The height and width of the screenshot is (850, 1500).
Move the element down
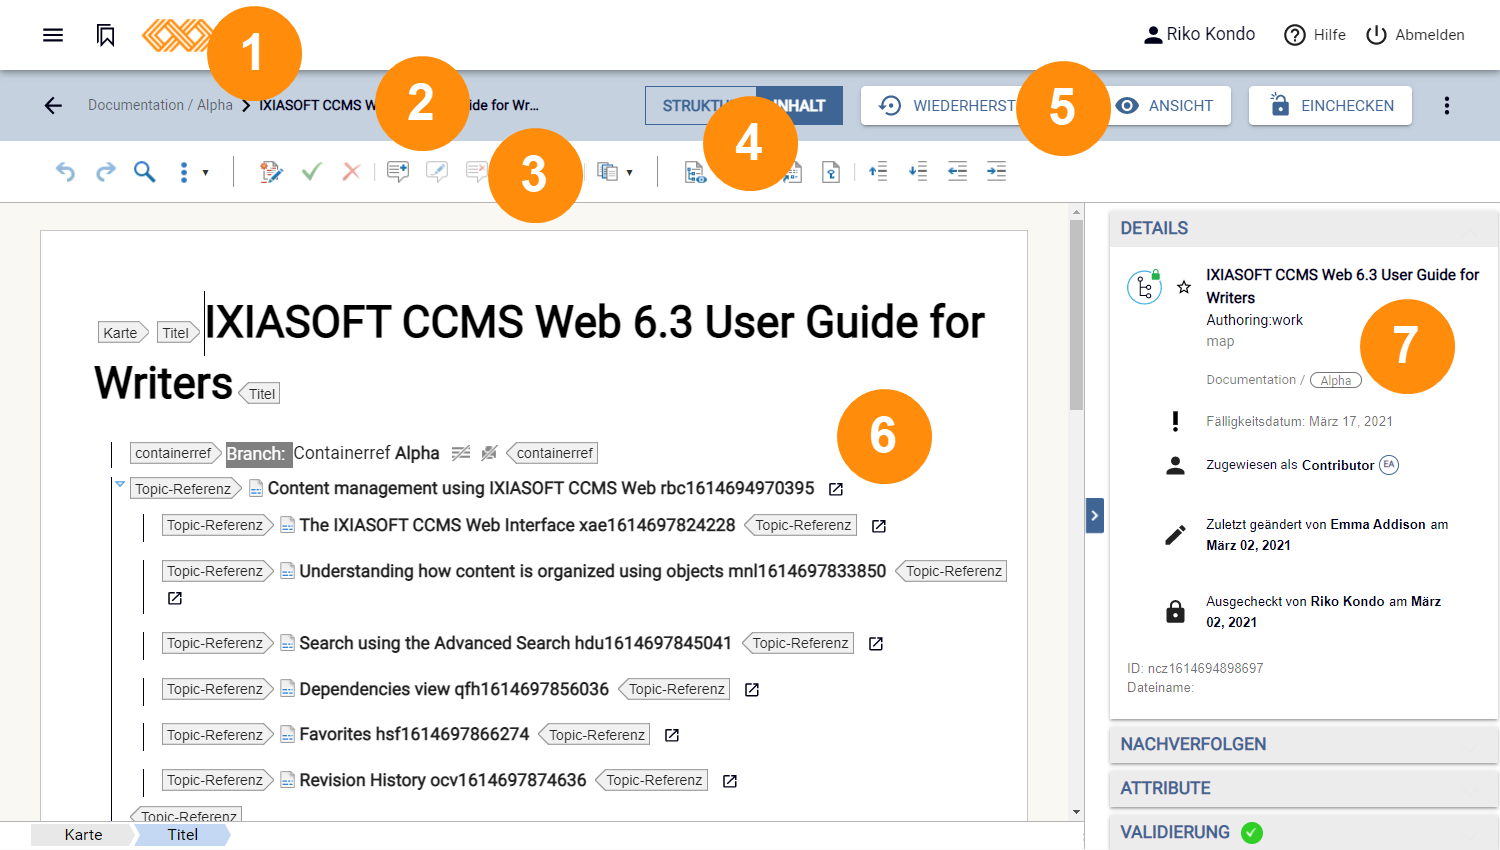tap(918, 172)
